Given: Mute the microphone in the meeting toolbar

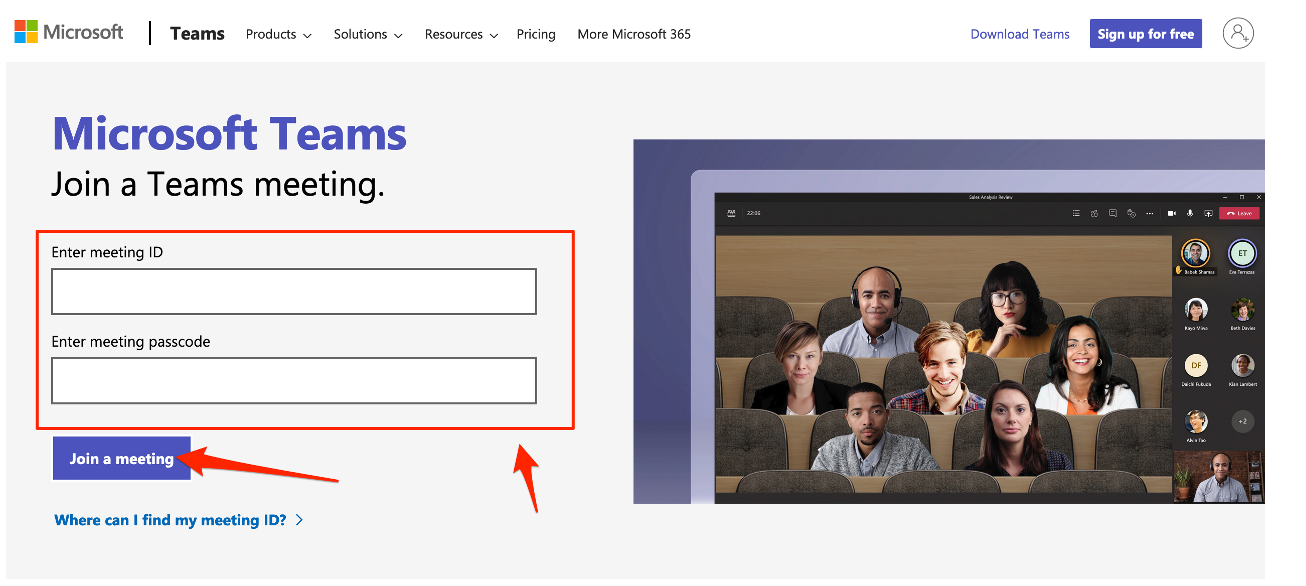Looking at the screenshot, I should pos(1189,213).
